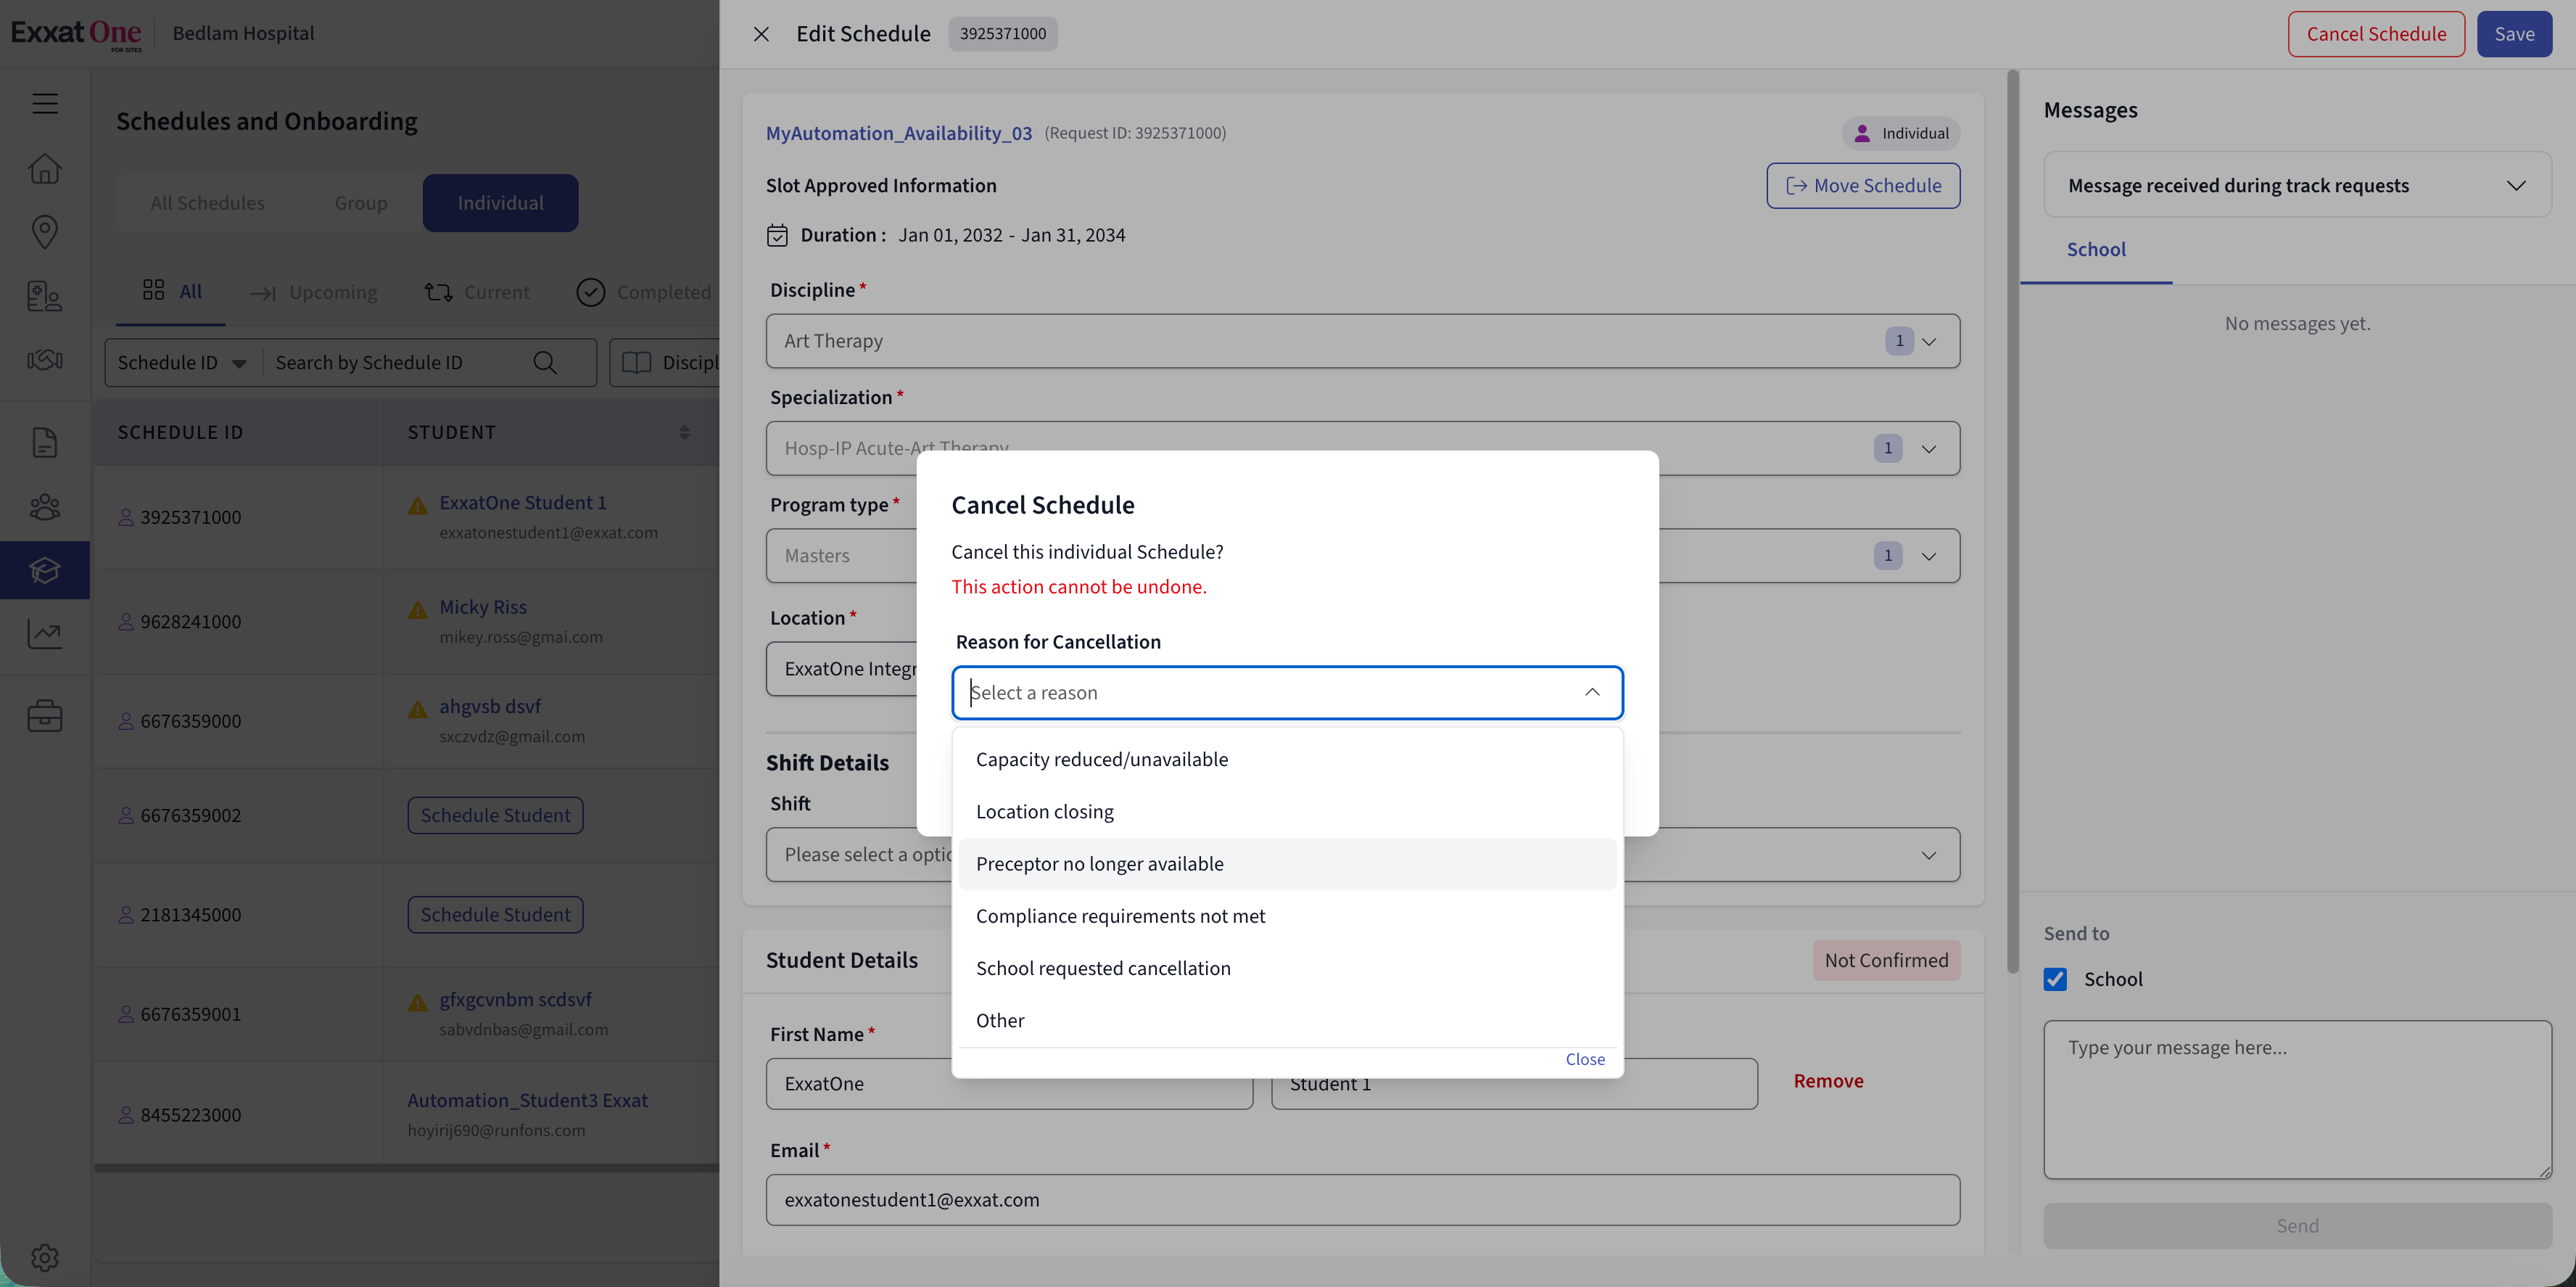
Task: Open the document sidebar icon
Action: [45, 442]
